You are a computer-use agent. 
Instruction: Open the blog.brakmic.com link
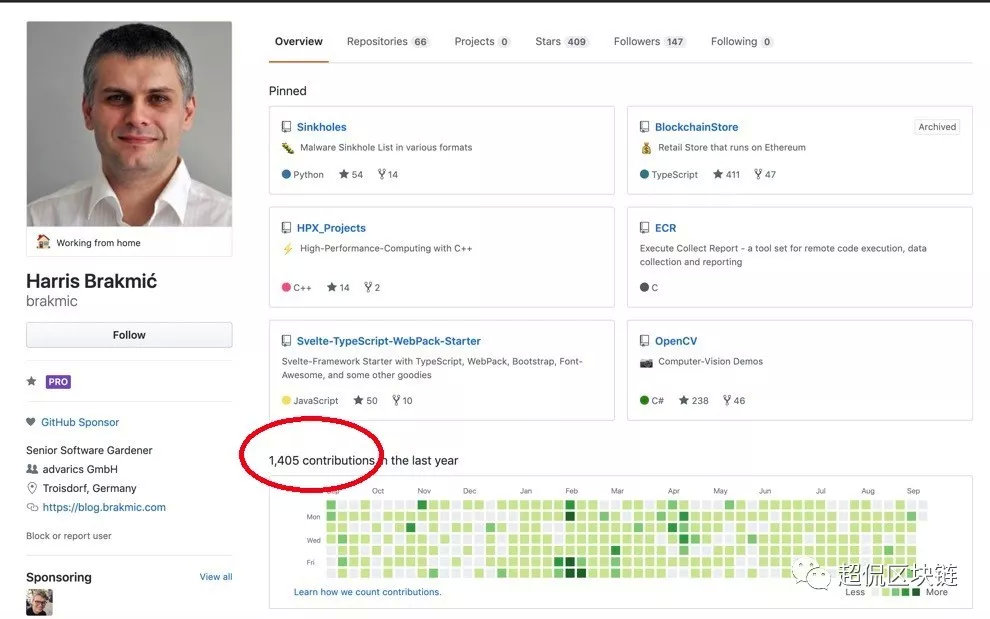(104, 507)
